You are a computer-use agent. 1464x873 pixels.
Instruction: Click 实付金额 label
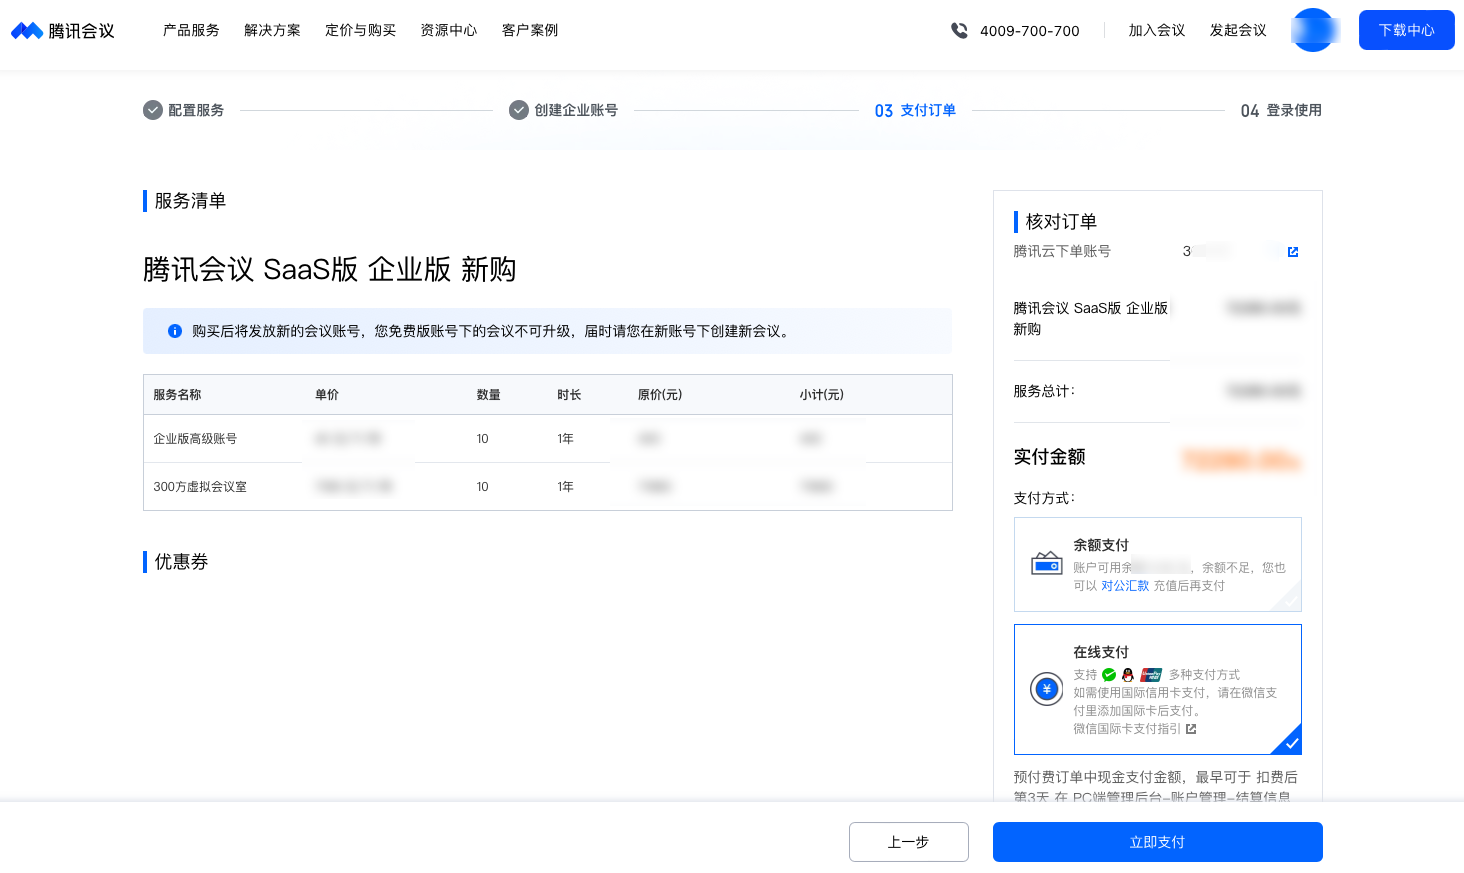click(x=1050, y=457)
